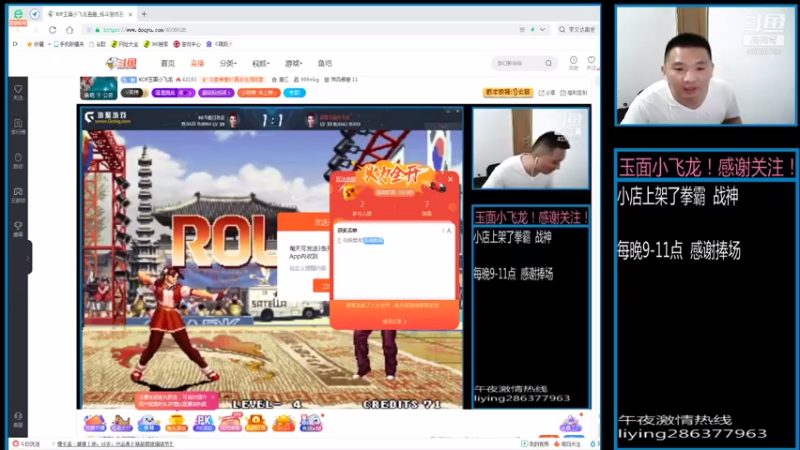Viewport: 800px width, 450px height.
Task: Click the purple rocket icon at bottom right
Action: point(571,422)
